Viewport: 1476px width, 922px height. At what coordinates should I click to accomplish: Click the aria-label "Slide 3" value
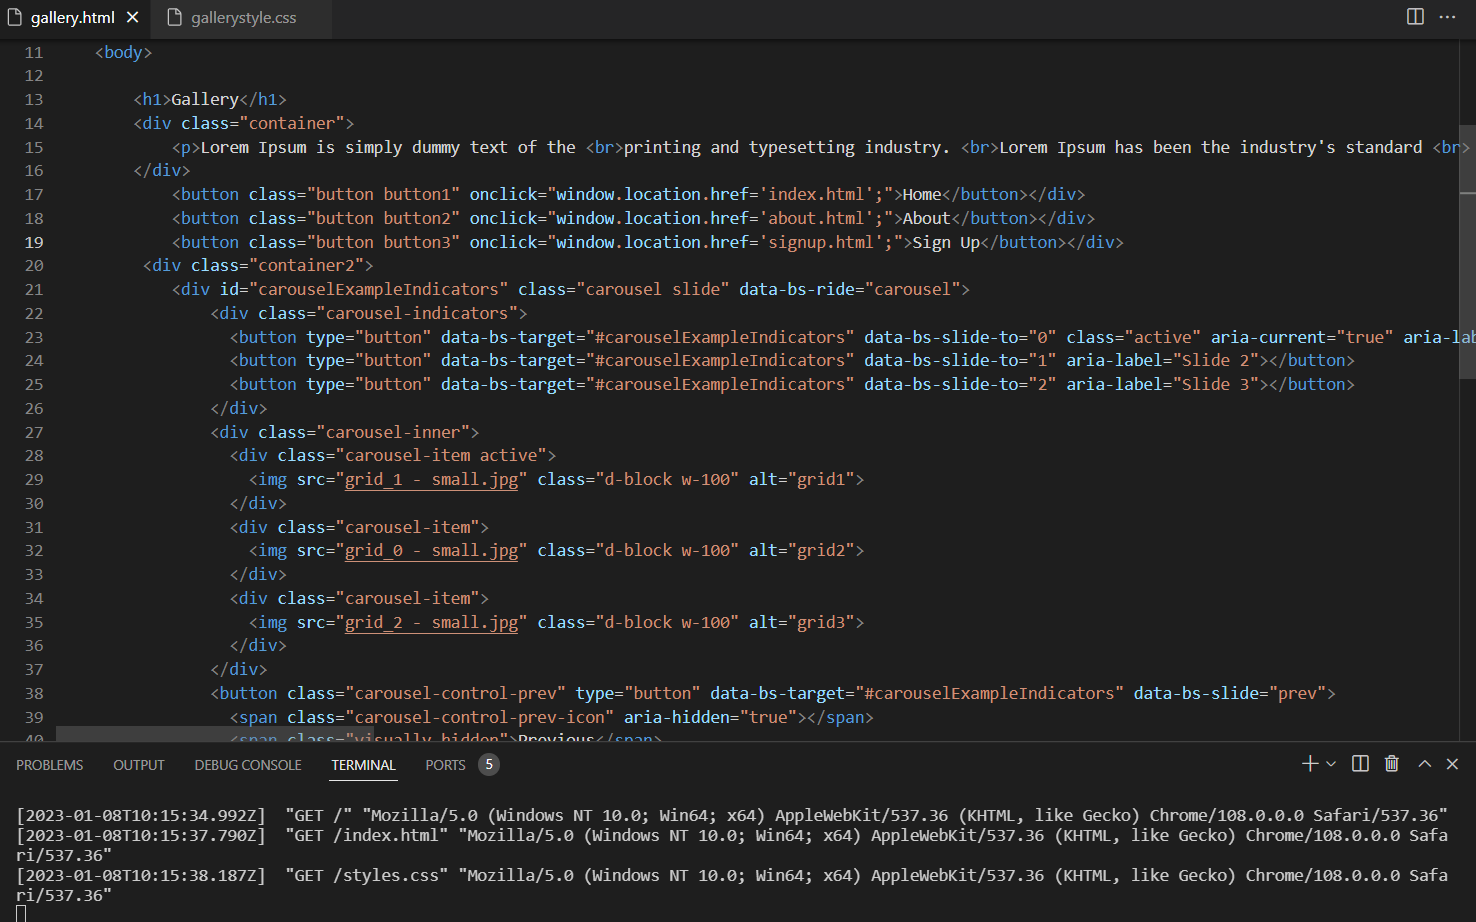point(1217,384)
